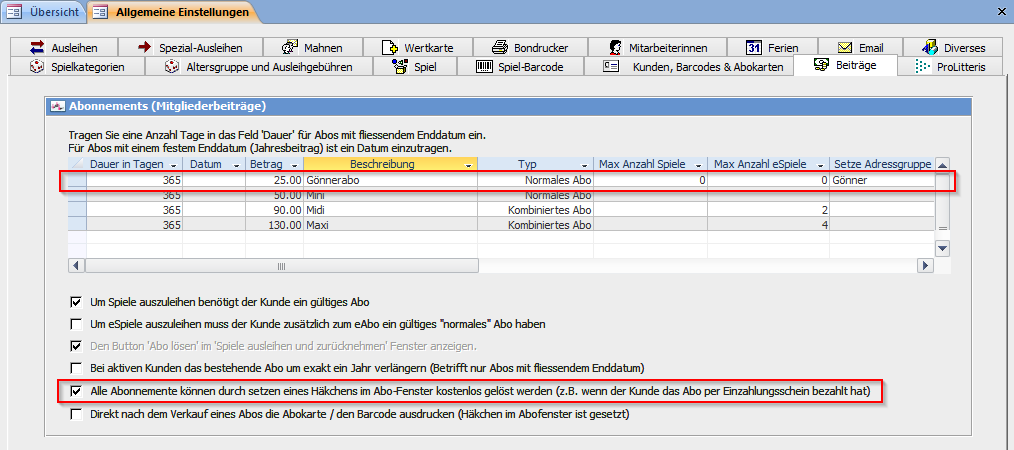Select the Bondrucker tab
The height and width of the screenshot is (450, 1014).
(530, 47)
